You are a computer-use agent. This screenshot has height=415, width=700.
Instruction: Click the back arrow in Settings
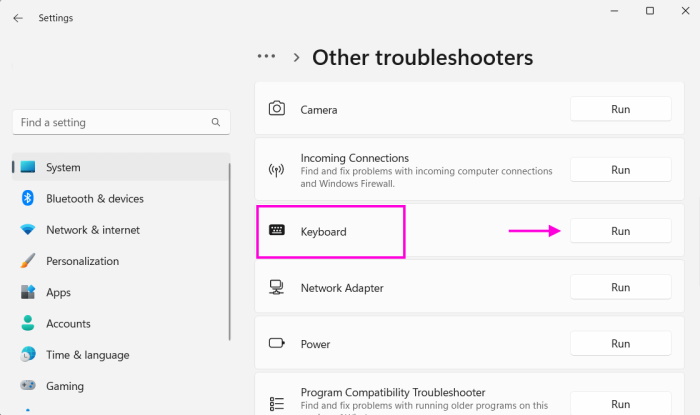[18, 18]
